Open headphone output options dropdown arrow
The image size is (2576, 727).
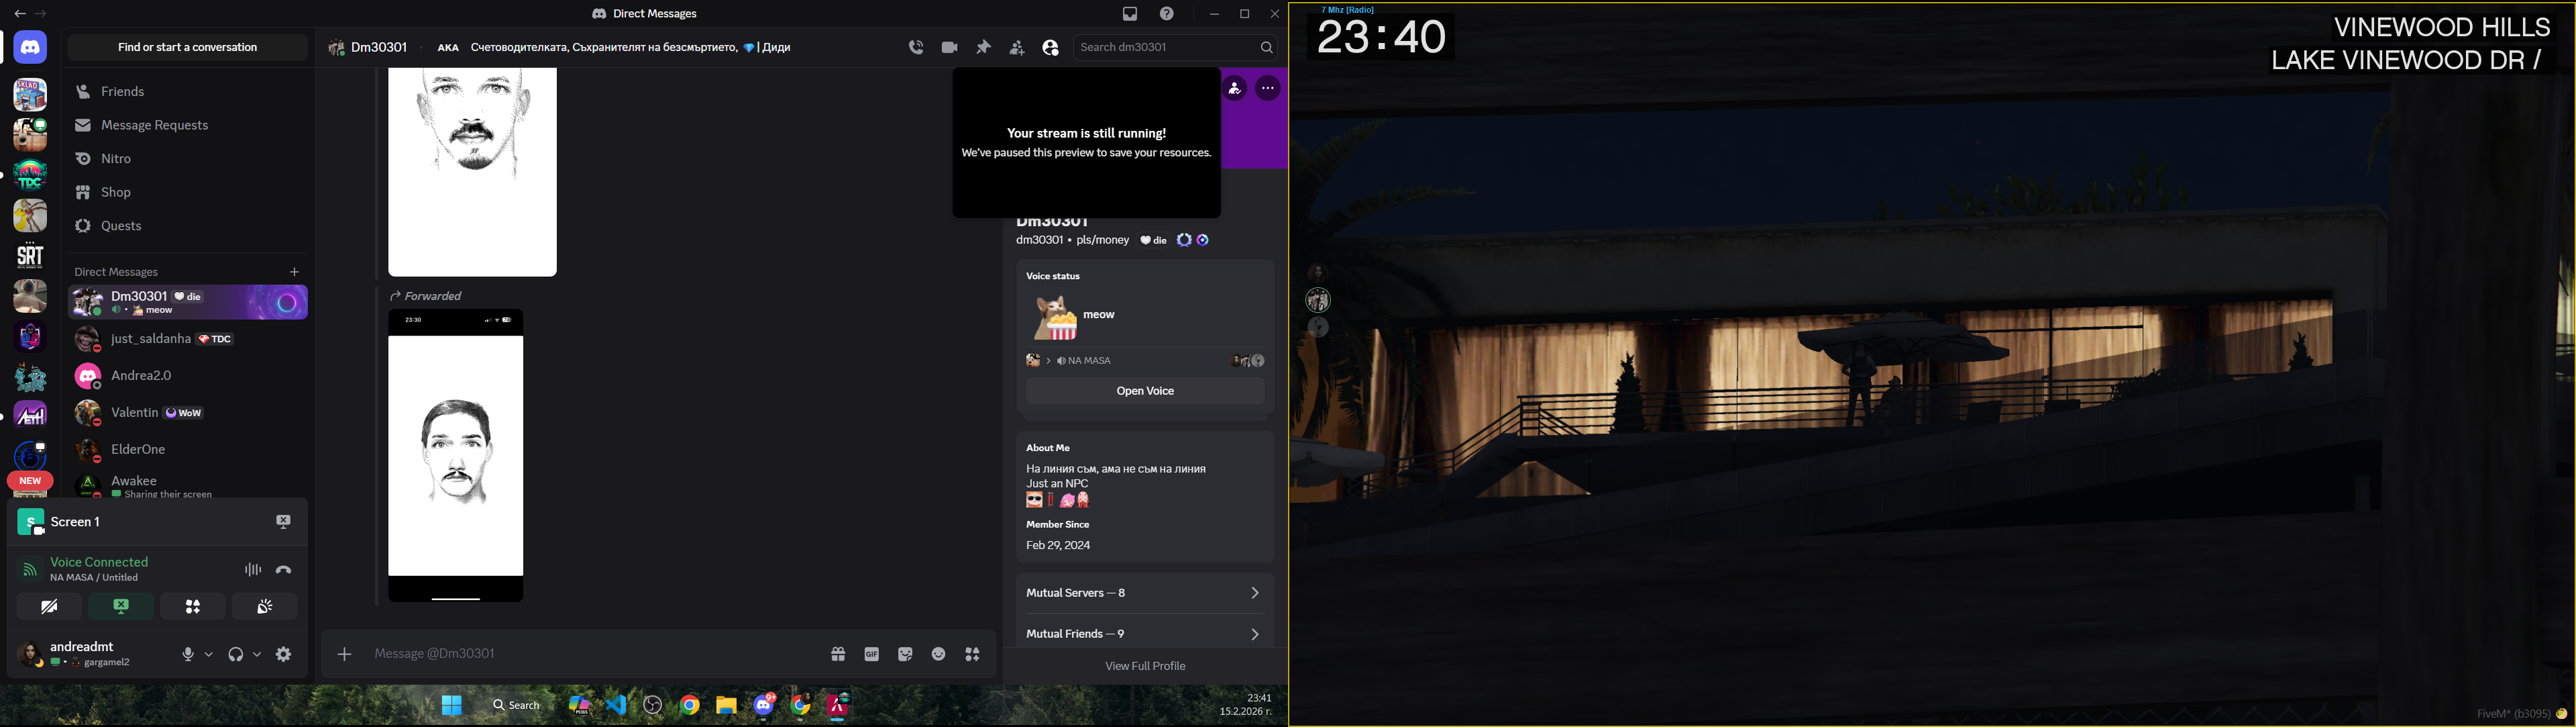(257, 654)
